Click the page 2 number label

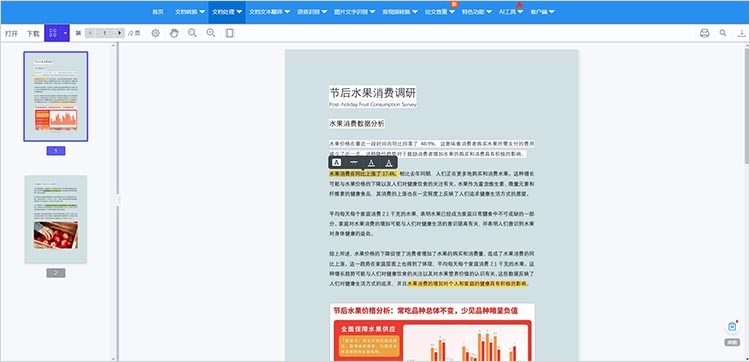click(x=56, y=273)
